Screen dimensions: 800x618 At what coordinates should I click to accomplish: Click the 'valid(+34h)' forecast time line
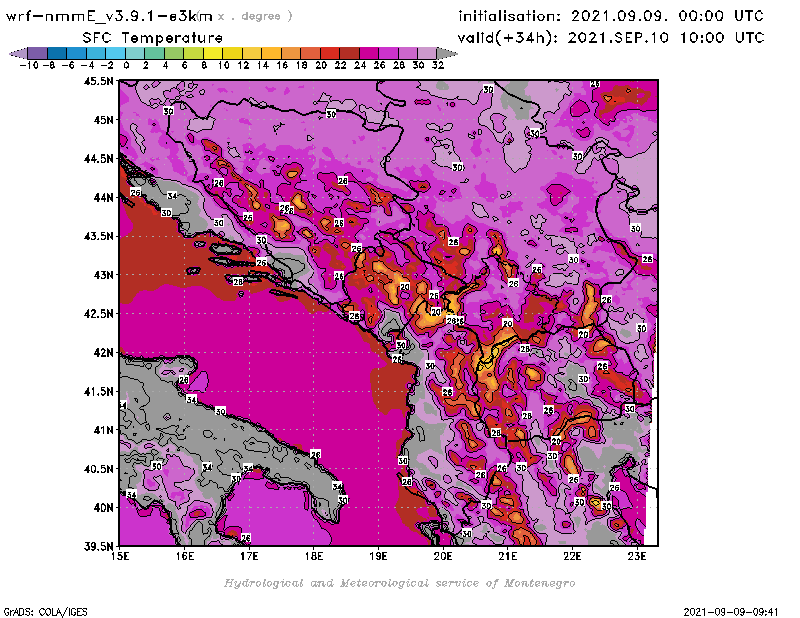coord(611,38)
